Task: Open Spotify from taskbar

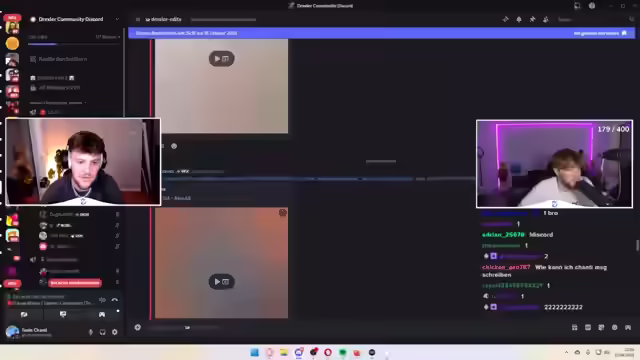Action: pyautogui.click(x=342, y=352)
